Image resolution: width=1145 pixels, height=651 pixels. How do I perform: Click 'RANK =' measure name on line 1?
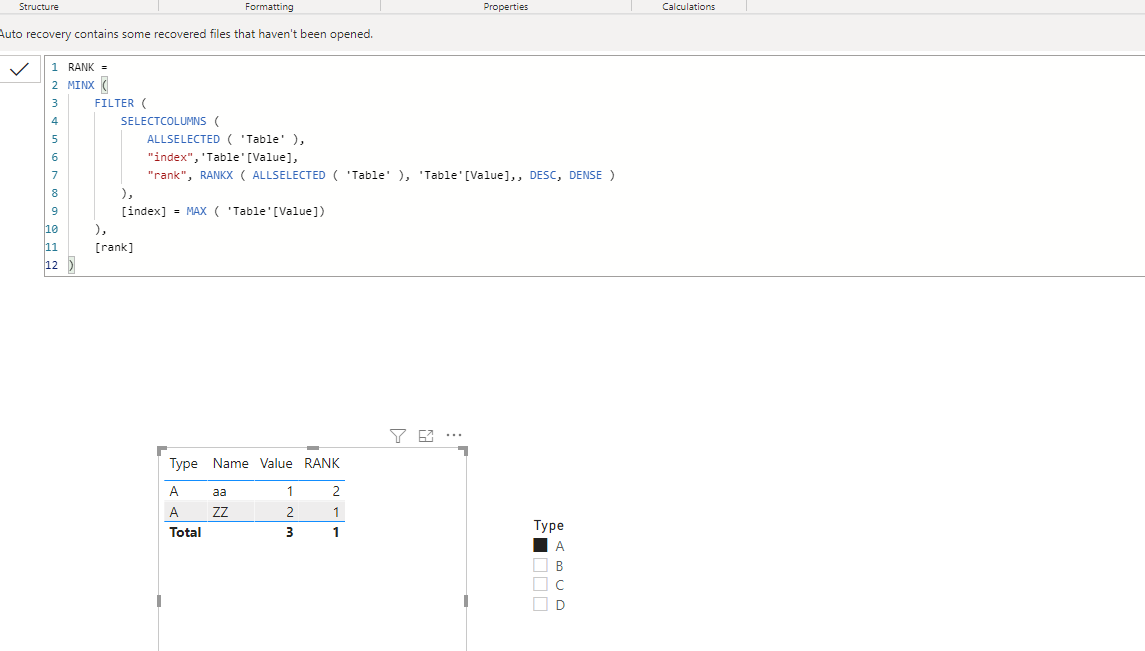point(88,67)
